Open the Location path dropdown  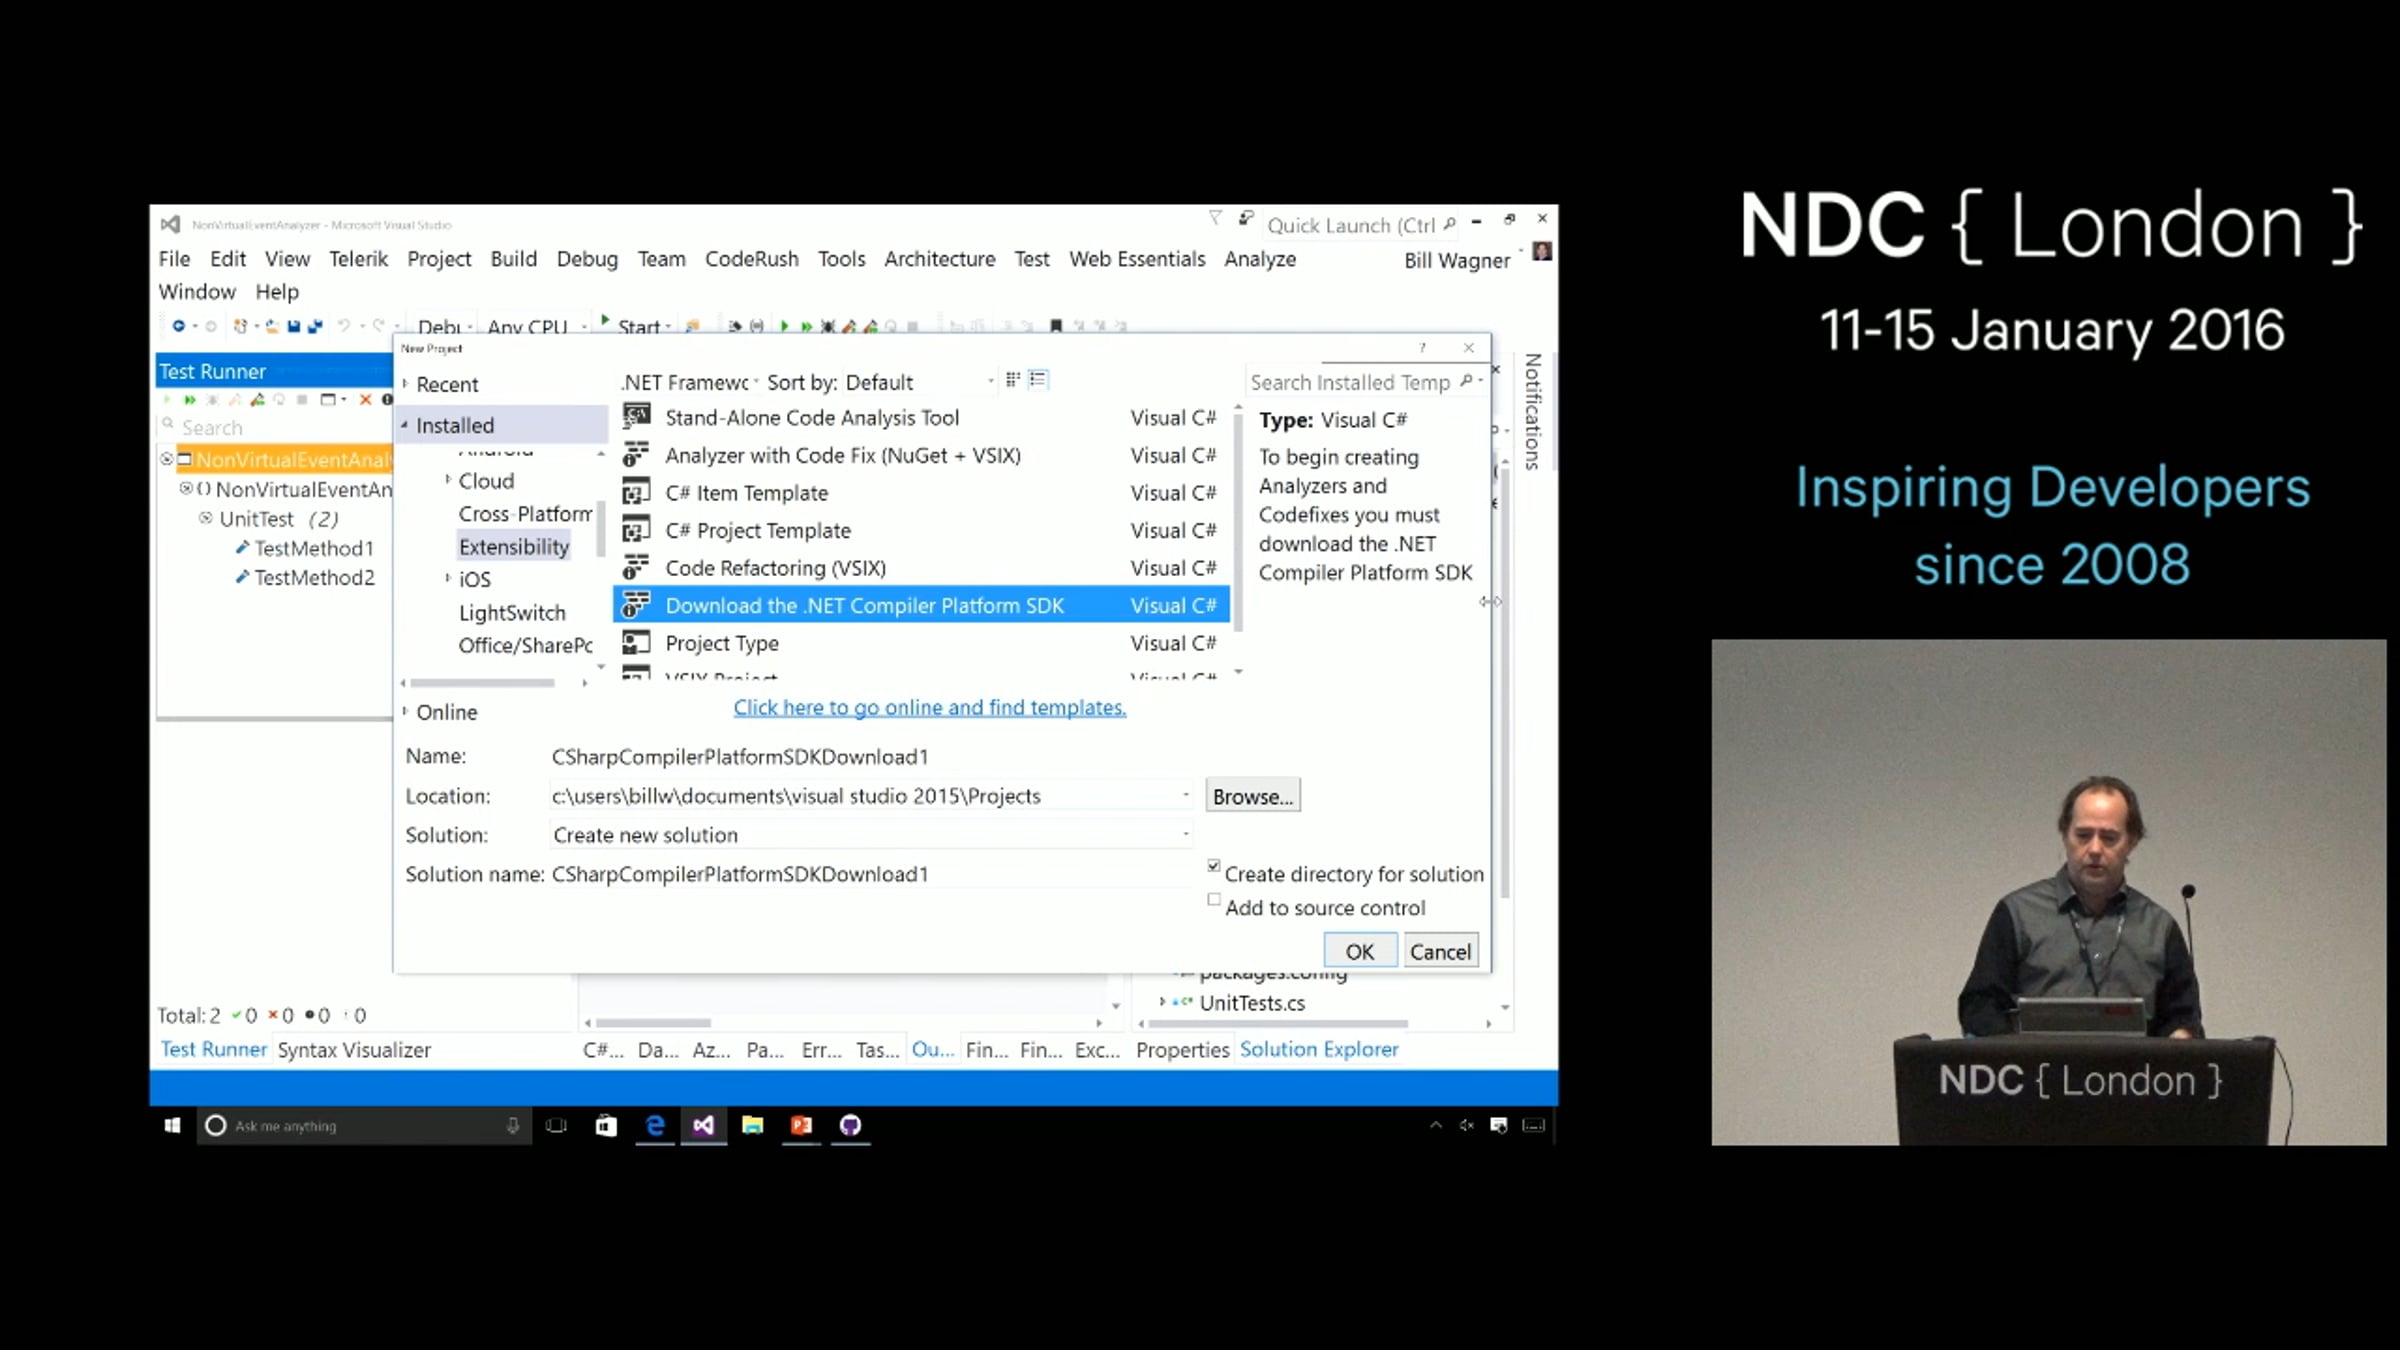(1186, 795)
